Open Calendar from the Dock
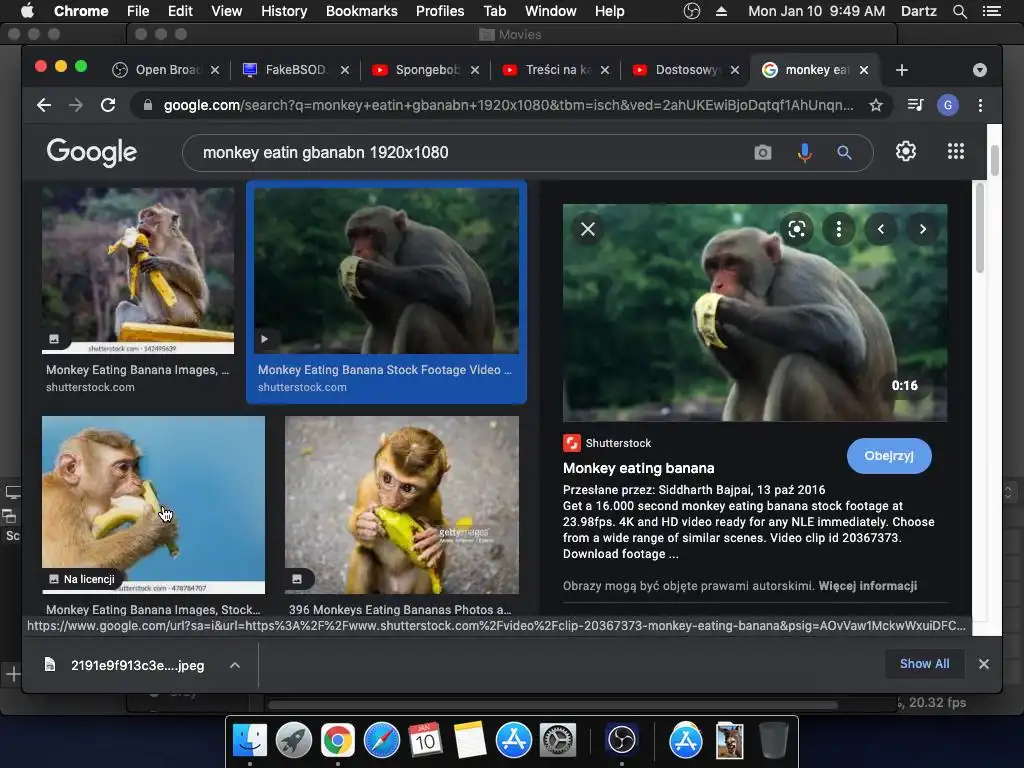 [425, 741]
